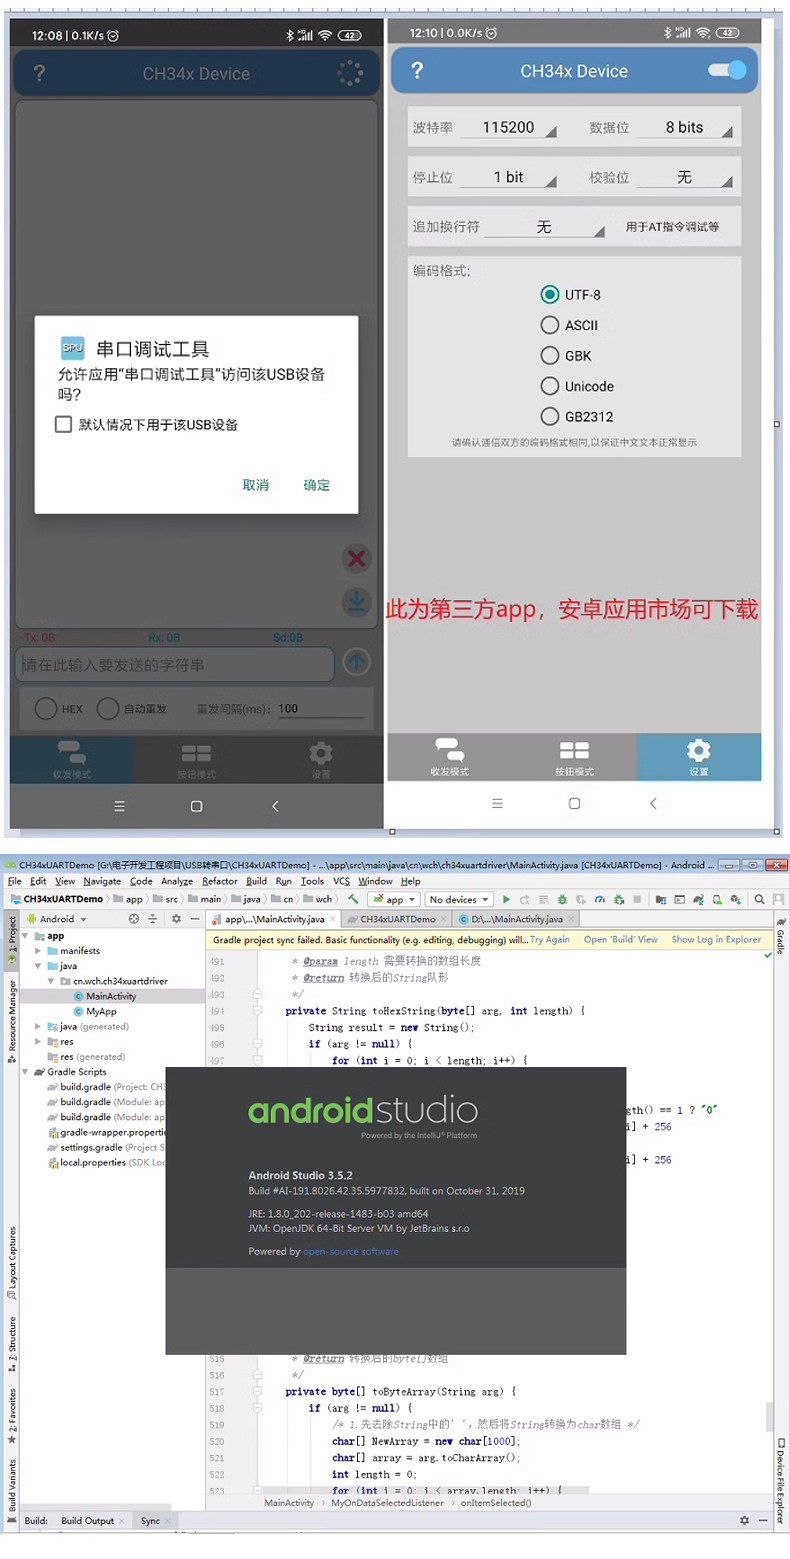Select ASCII encoding radio button
Screen dimensions: 790x1559
(x=549, y=325)
